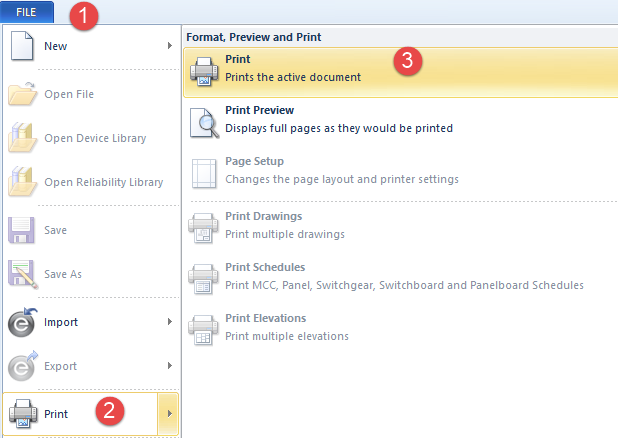Viewport: 618px width, 438px height.
Task: Click the Print Preview magnifier icon
Action: (203, 119)
